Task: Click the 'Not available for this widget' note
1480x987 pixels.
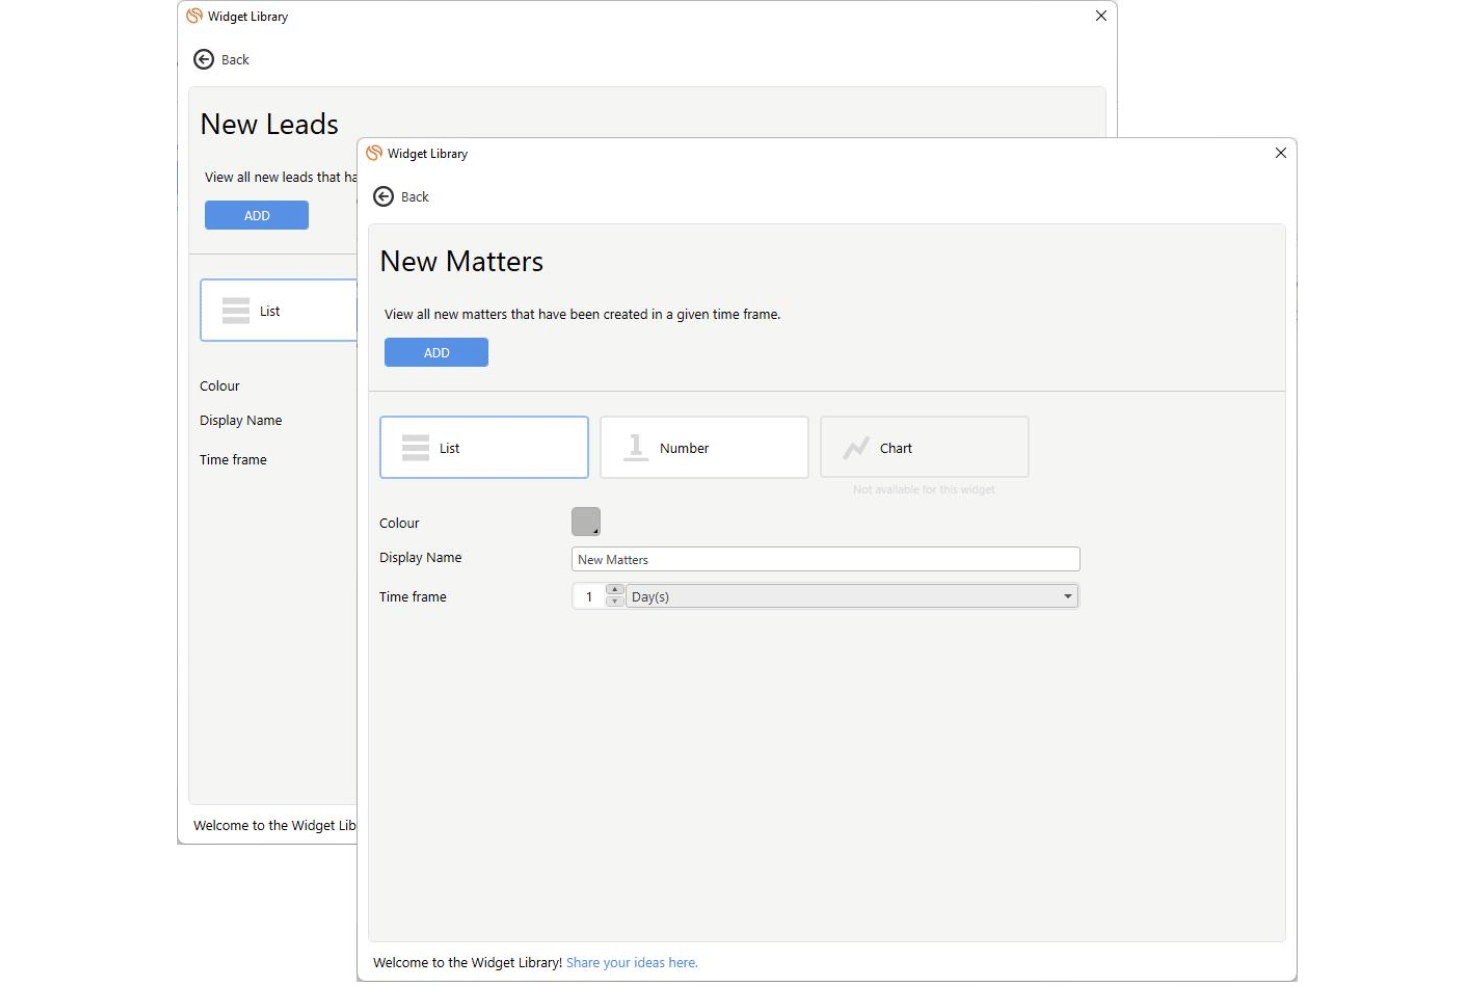Action: click(x=924, y=490)
